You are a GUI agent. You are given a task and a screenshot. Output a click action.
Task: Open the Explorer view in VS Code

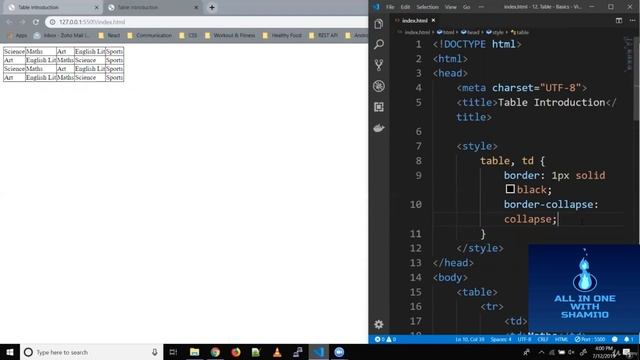coord(379,24)
